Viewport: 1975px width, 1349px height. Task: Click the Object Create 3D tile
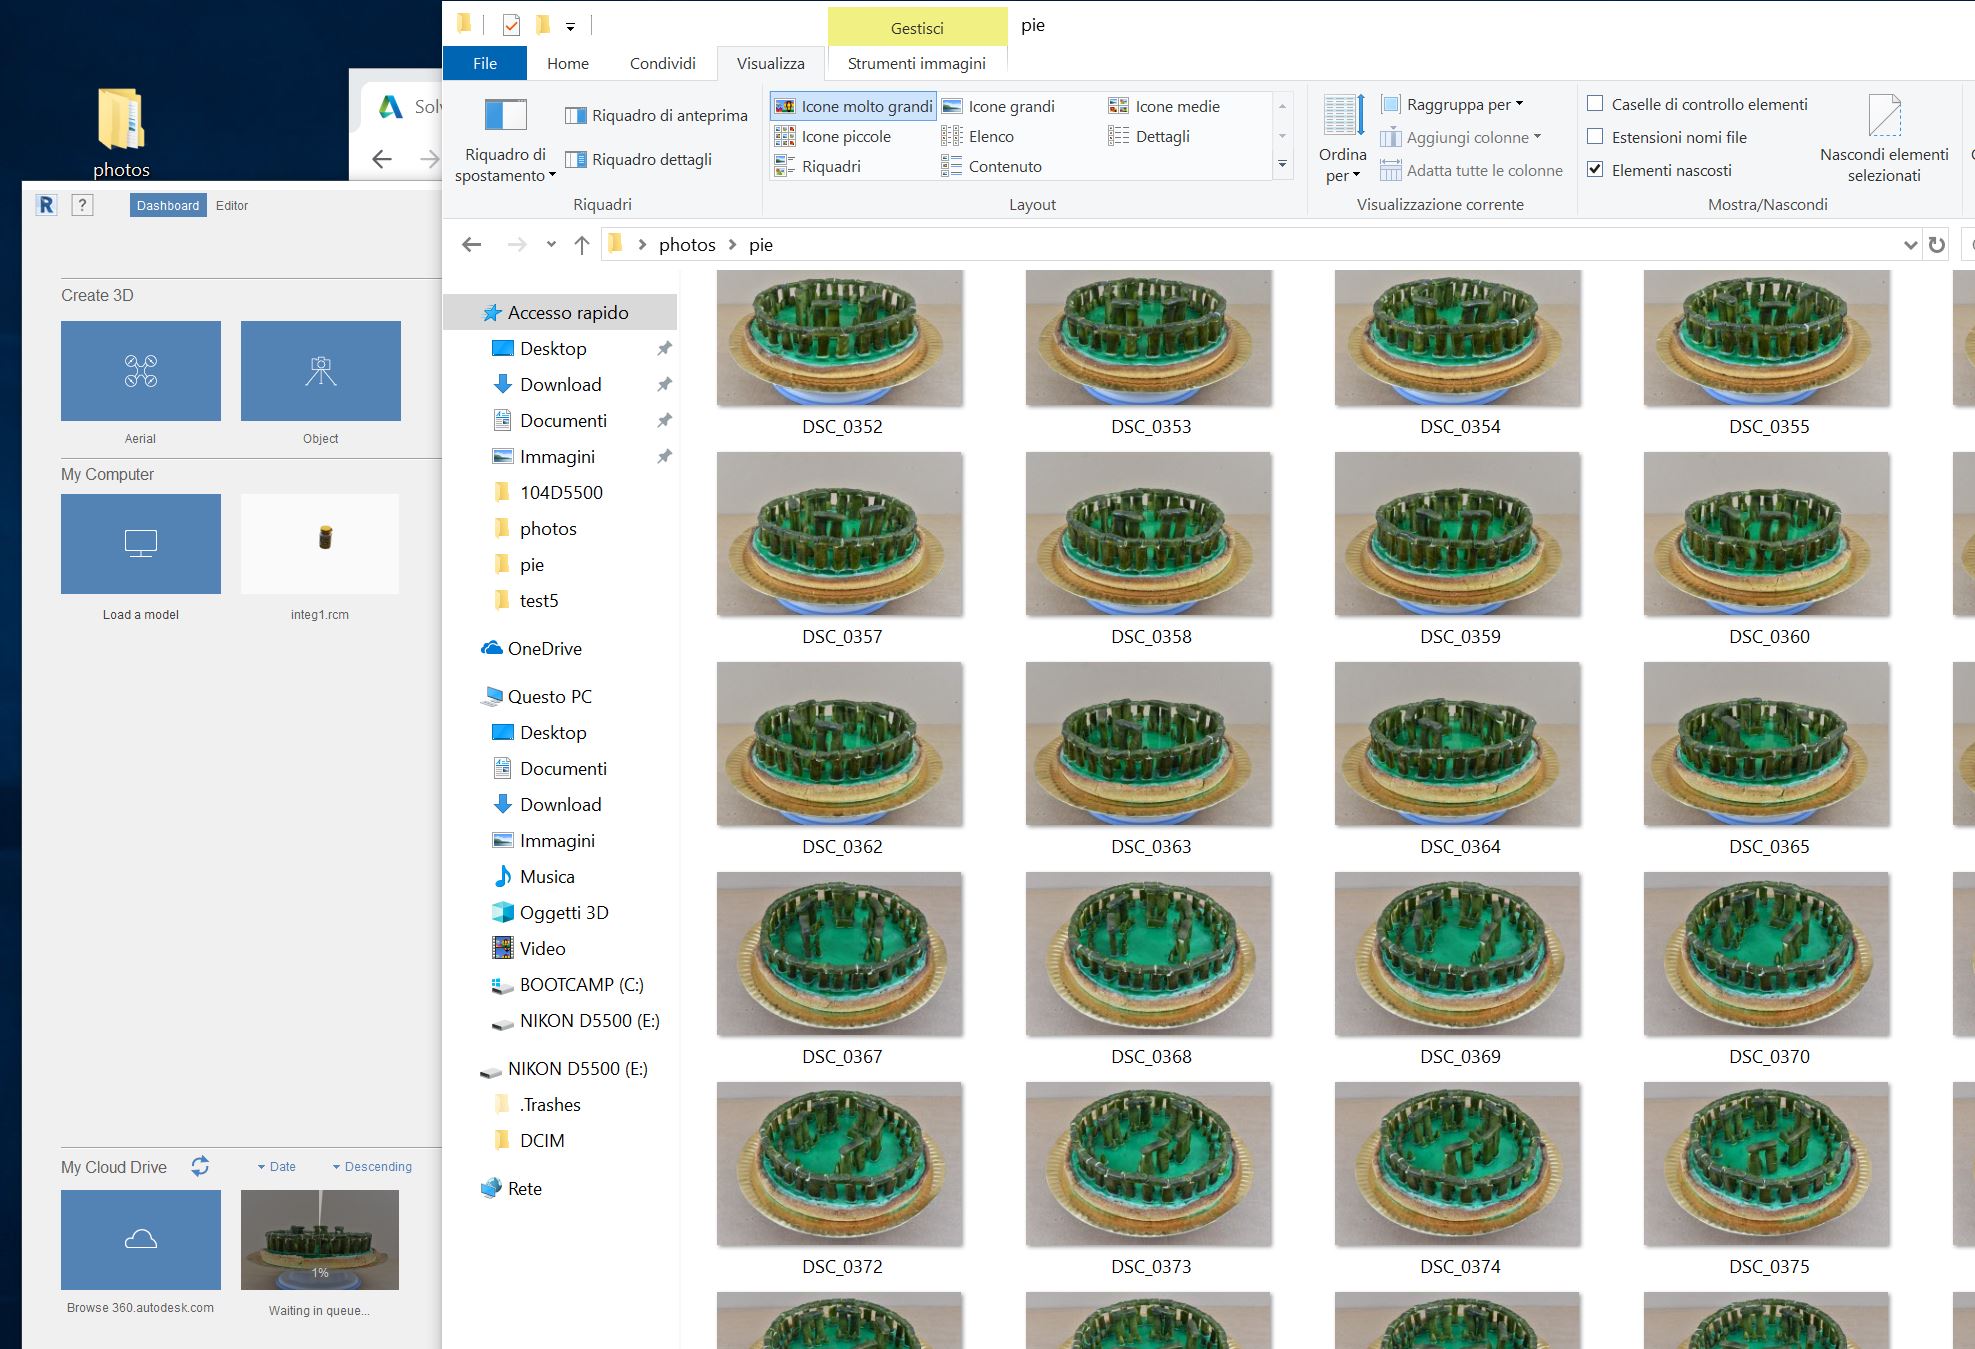coord(320,371)
